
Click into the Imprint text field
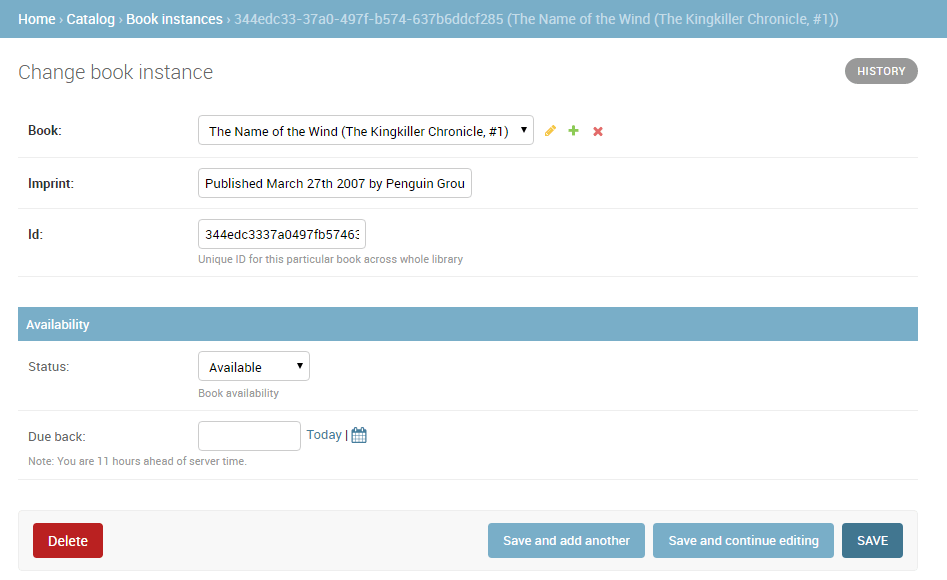tap(335, 182)
